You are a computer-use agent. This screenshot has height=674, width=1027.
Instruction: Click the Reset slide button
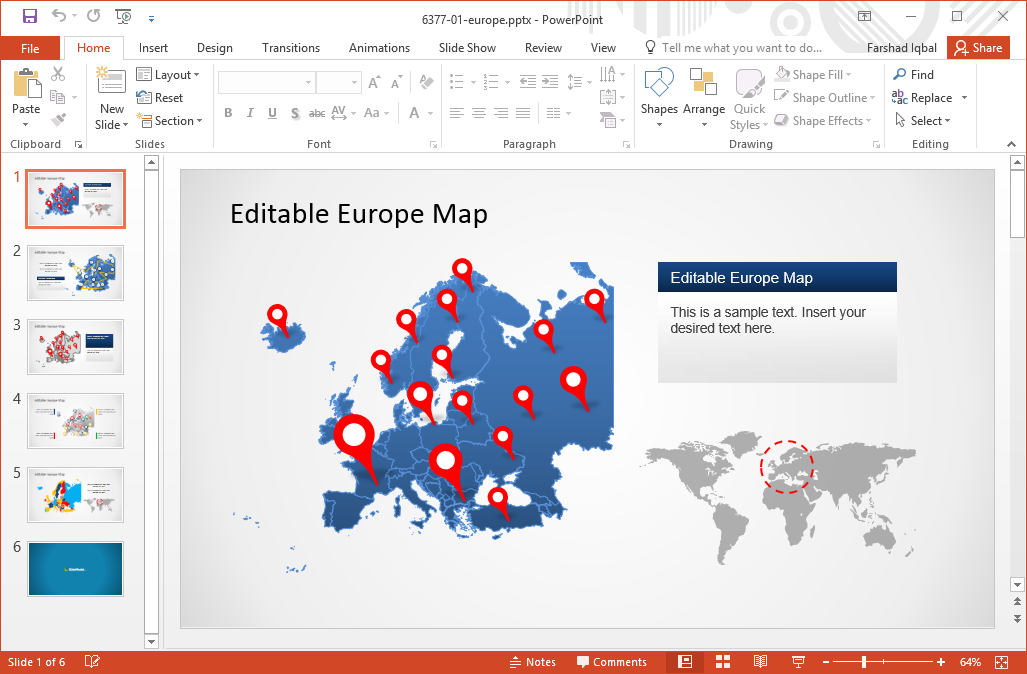tap(160, 98)
